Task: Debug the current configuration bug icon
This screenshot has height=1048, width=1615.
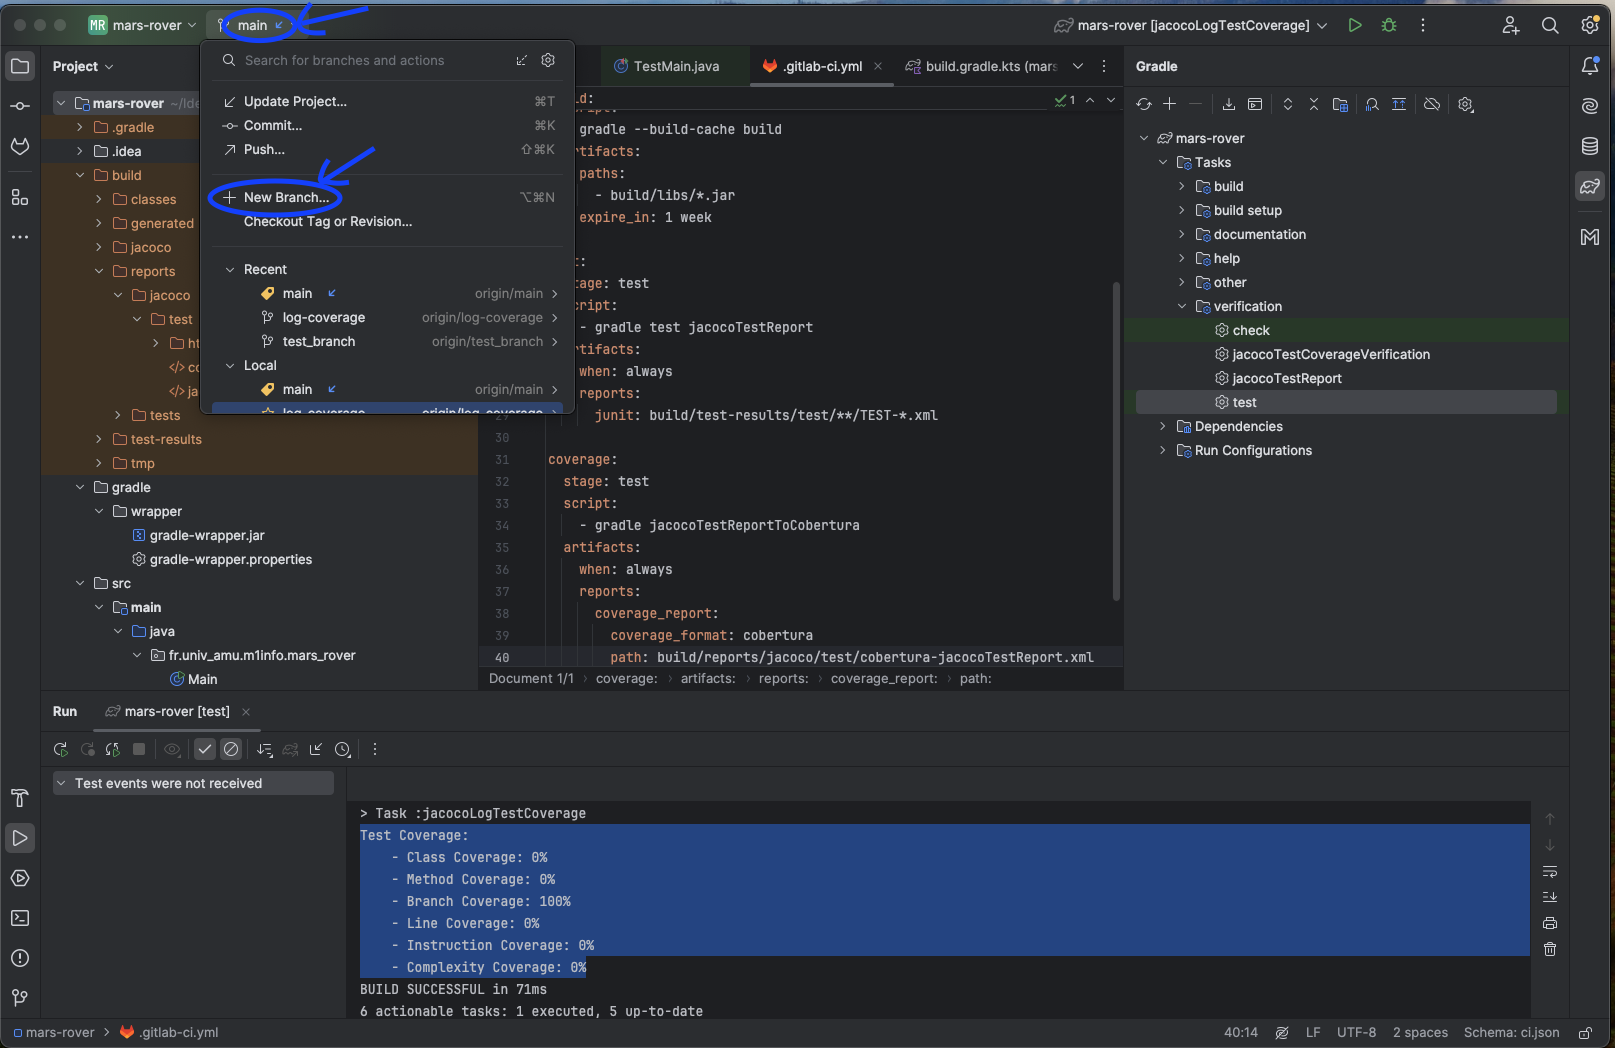Action: point(1389,25)
